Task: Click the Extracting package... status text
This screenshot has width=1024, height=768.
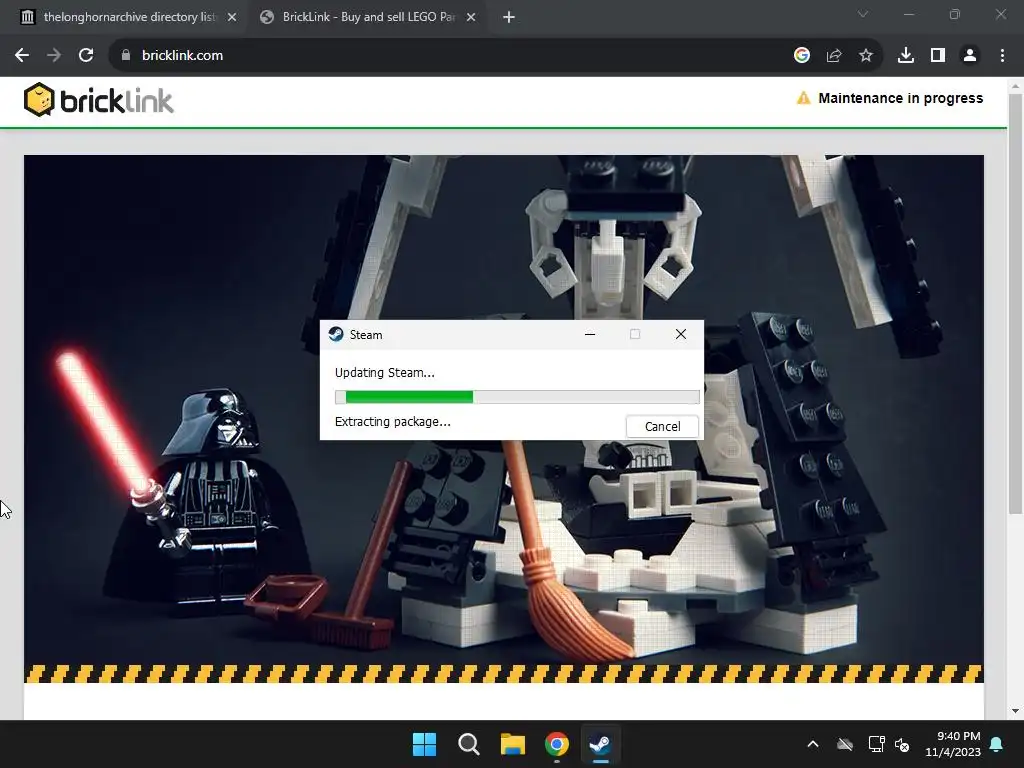Action: tap(392, 422)
